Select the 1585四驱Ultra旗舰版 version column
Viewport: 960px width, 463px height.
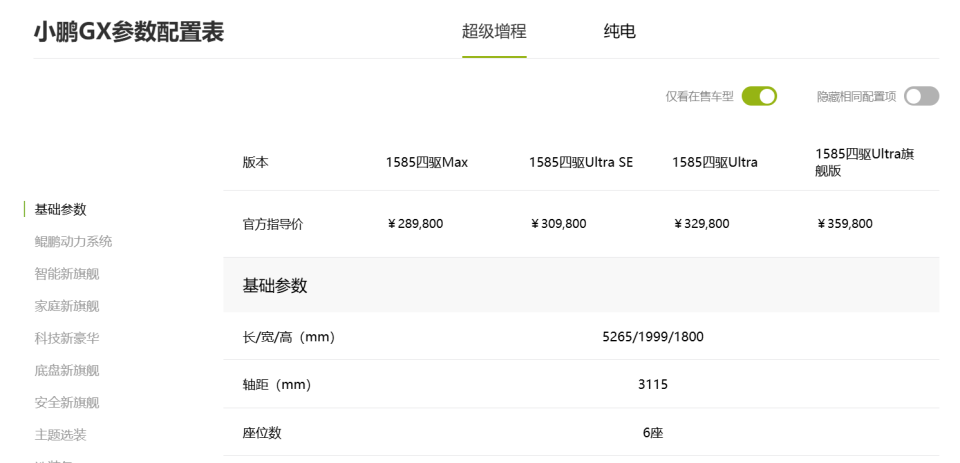[x=864, y=162]
